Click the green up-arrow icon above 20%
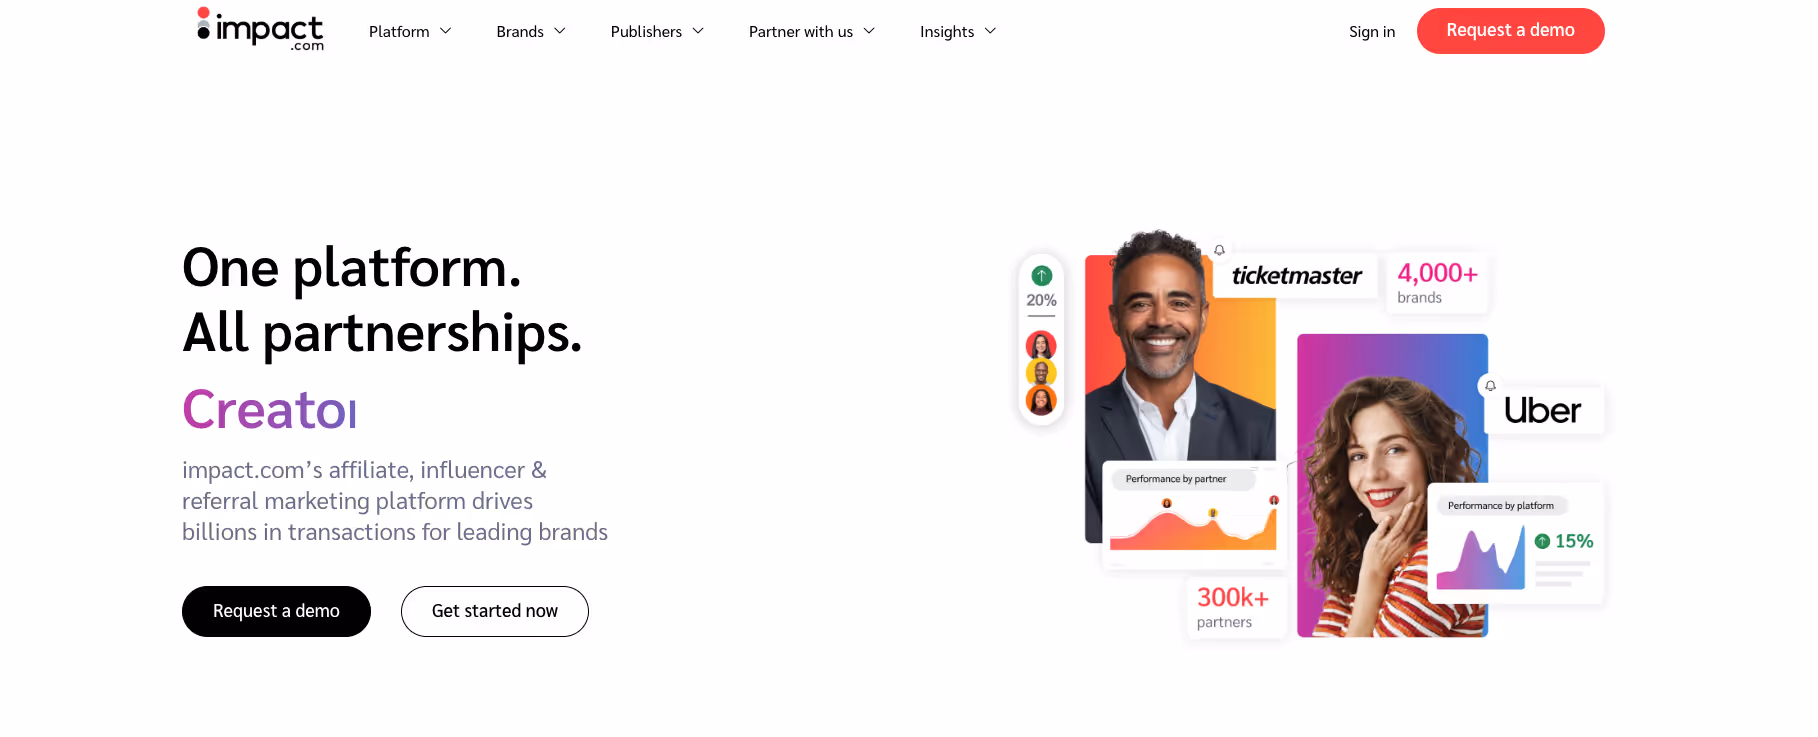The height and width of the screenshot is (737, 1818). [1041, 275]
